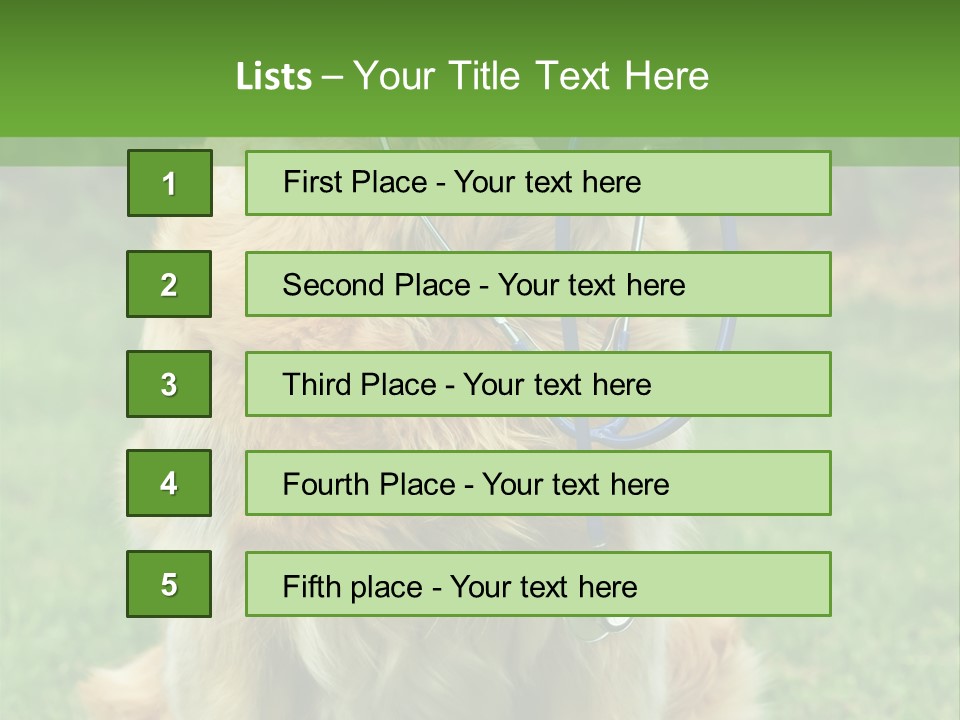The width and height of the screenshot is (960, 720).
Task: Pick the number 4 green square
Action: click(x=169, y=483)
